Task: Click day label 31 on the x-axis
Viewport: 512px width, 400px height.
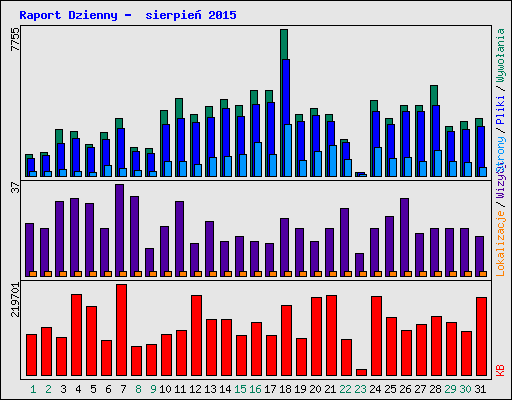Action: pos(480,389)
